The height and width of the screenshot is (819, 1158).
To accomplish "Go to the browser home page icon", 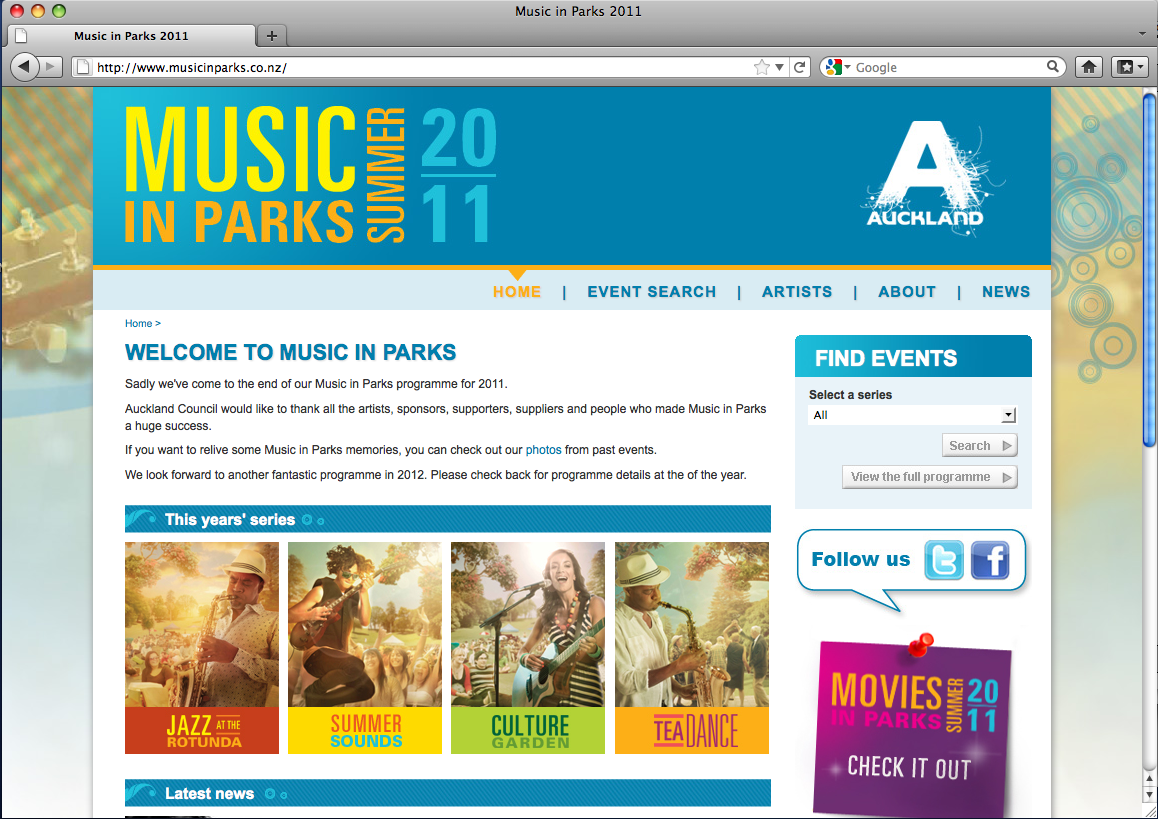I will click(x=1089, y=67).
